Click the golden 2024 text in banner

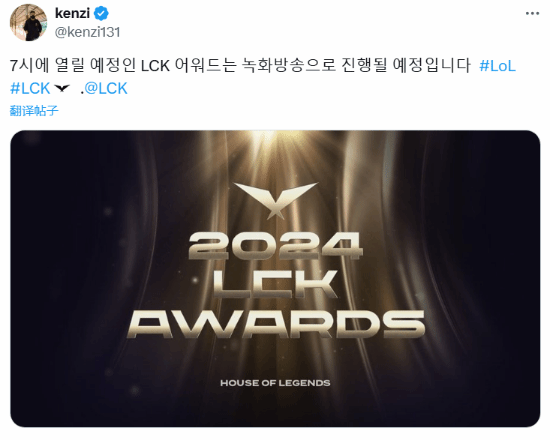(276, 246)
